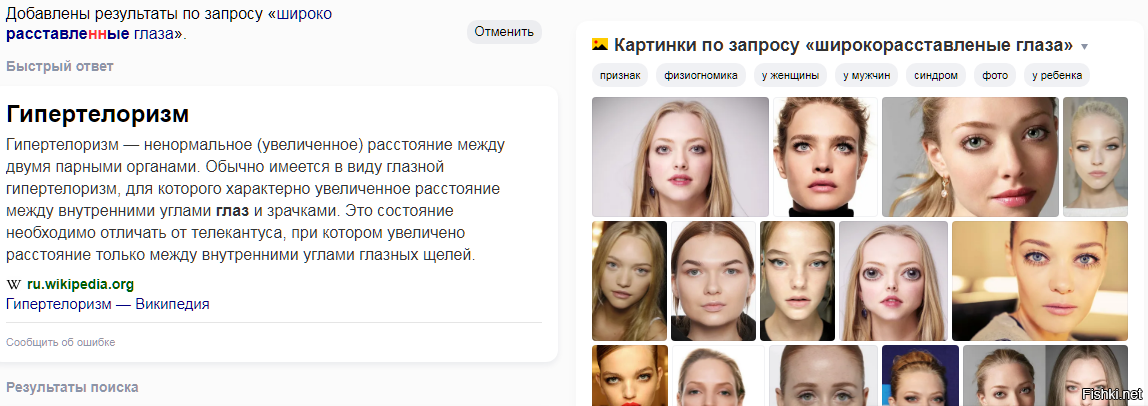
Task: Open the Гипертелоризм — Википедия link
Action: pyautogui.click(x=108, y=304)
